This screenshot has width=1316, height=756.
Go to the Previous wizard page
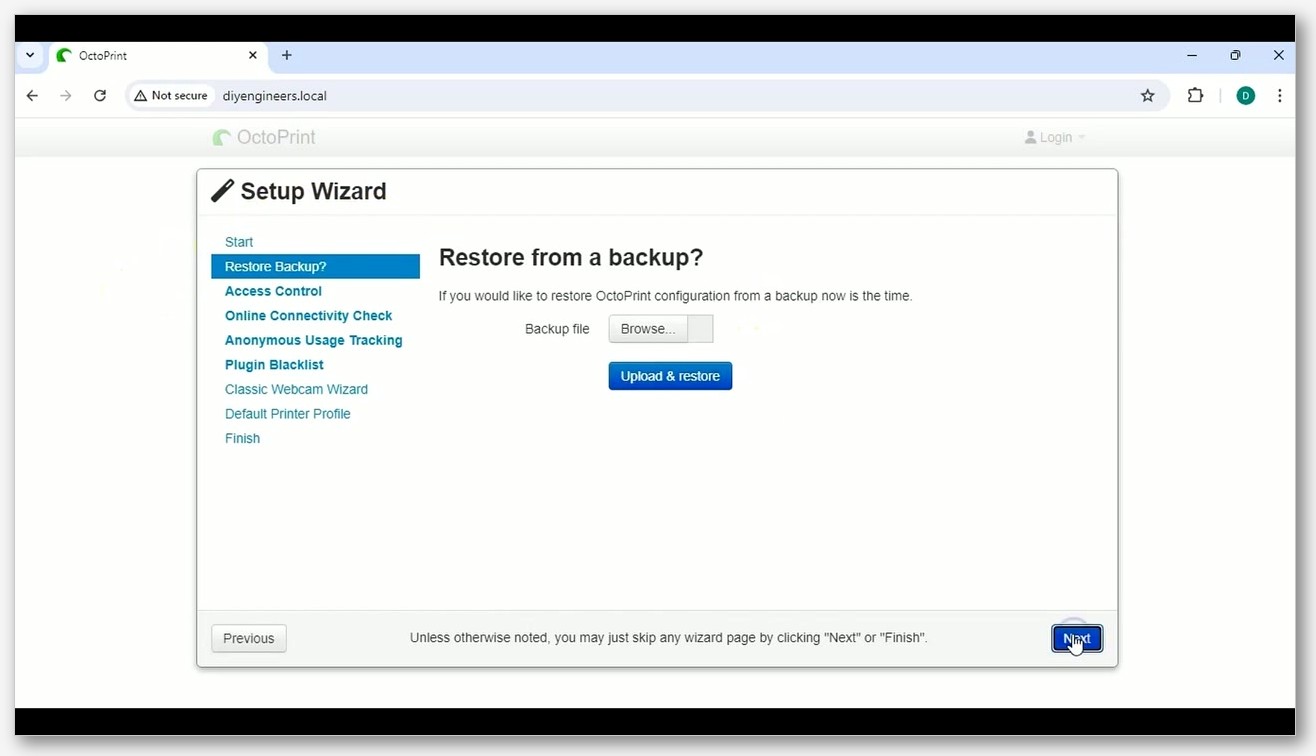249,638
